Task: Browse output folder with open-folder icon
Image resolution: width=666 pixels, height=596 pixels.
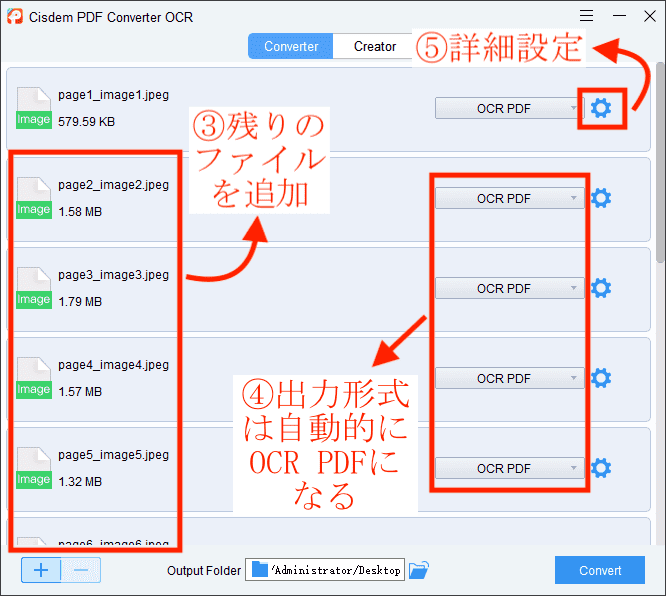Action: 419,570
